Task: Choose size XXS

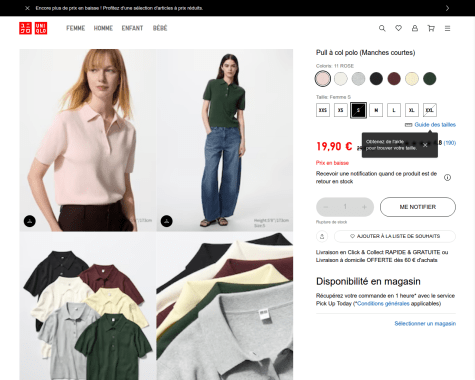Action: coord(323,110)
